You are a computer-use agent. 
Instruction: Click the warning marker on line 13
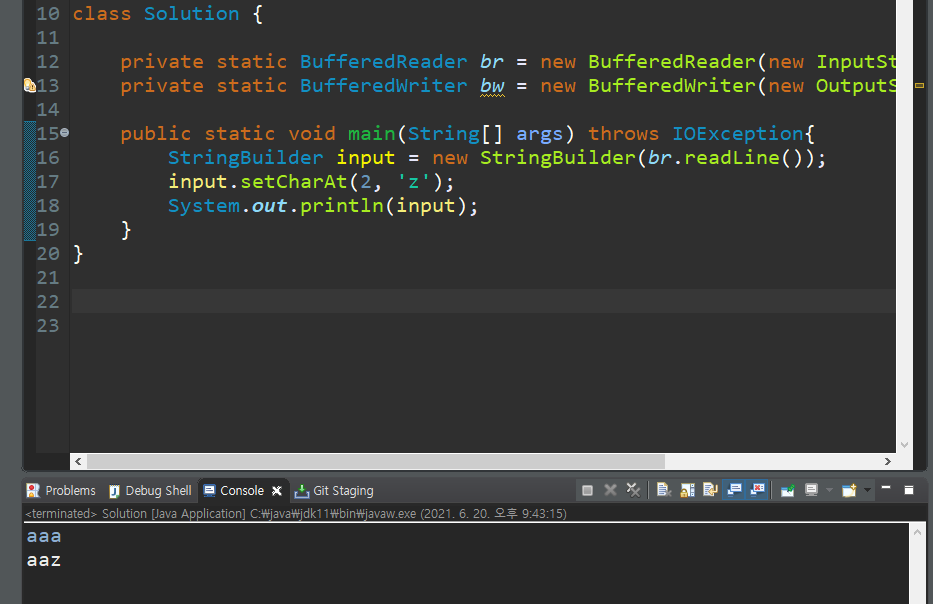click(x=29, y=86)
